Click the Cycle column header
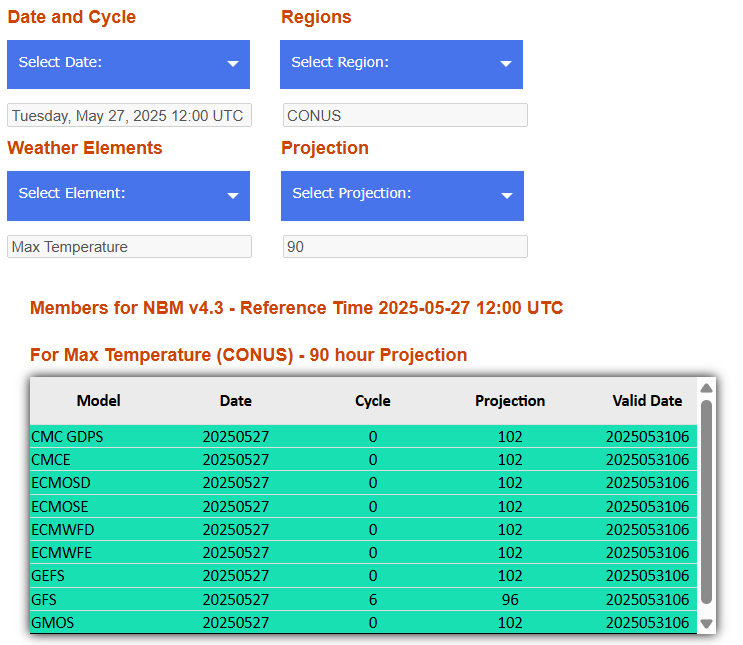Screen dimensions: 743x645 click(x=373, y=401)
